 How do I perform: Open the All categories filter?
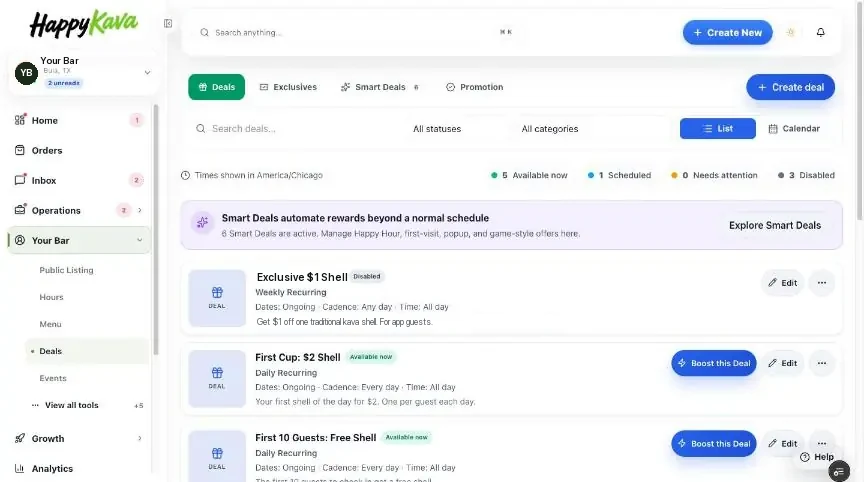[550, 129]
